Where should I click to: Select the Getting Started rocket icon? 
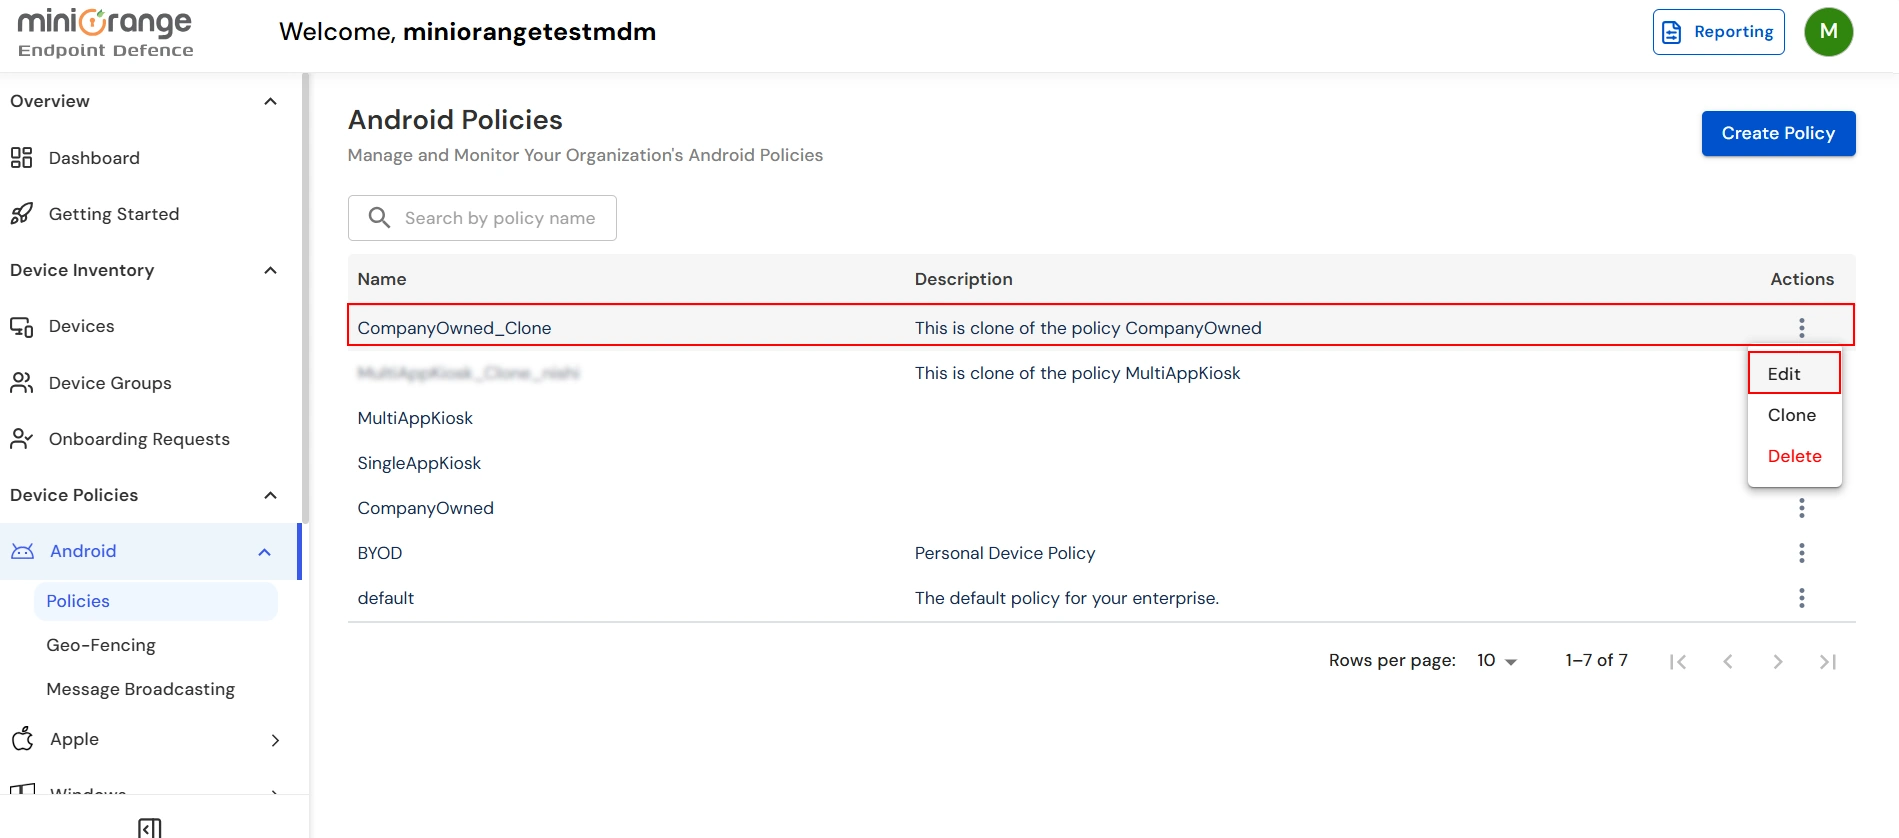22,213
